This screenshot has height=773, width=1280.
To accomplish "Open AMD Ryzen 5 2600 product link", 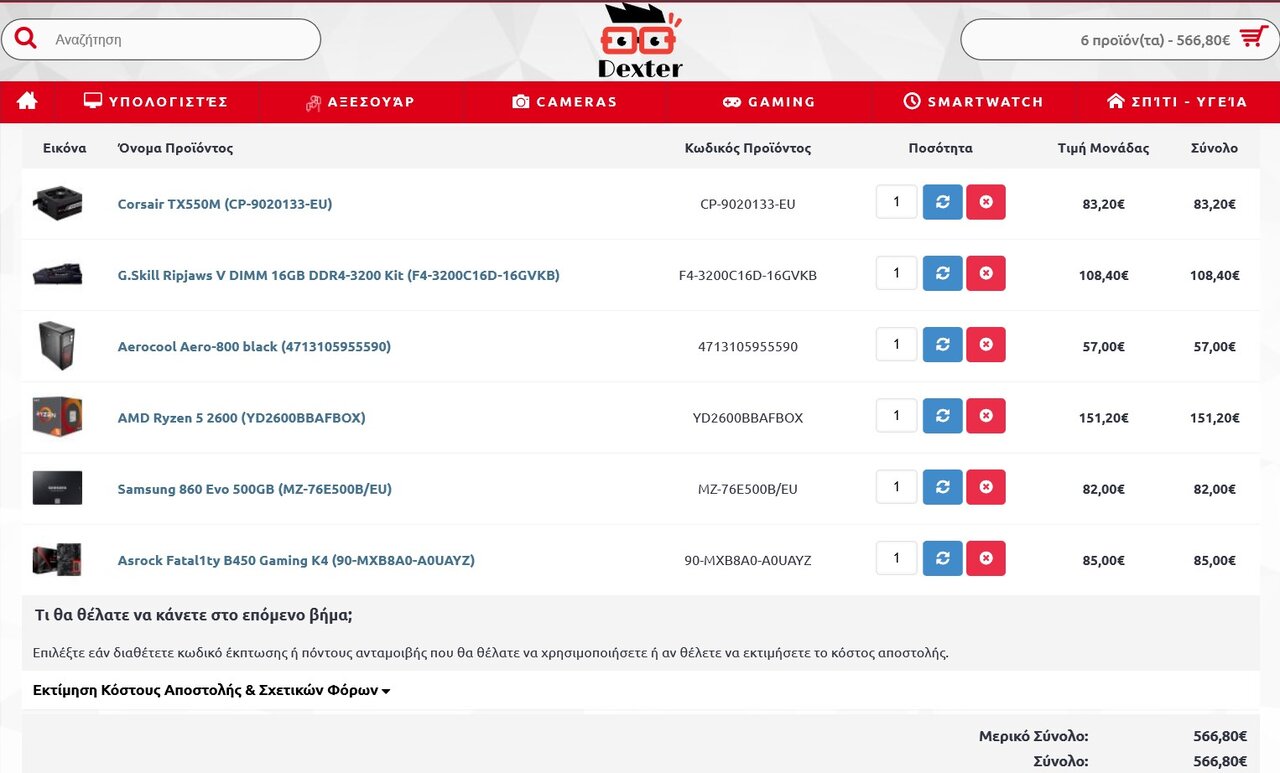I will pos(242,418).
